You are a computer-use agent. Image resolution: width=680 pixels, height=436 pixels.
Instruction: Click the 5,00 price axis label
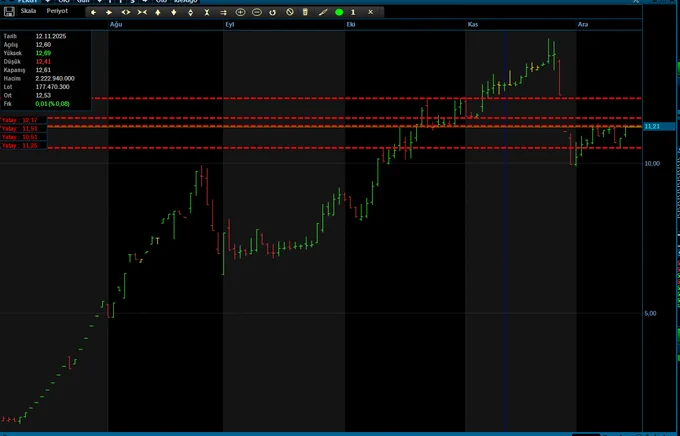[x=650, y=313]
